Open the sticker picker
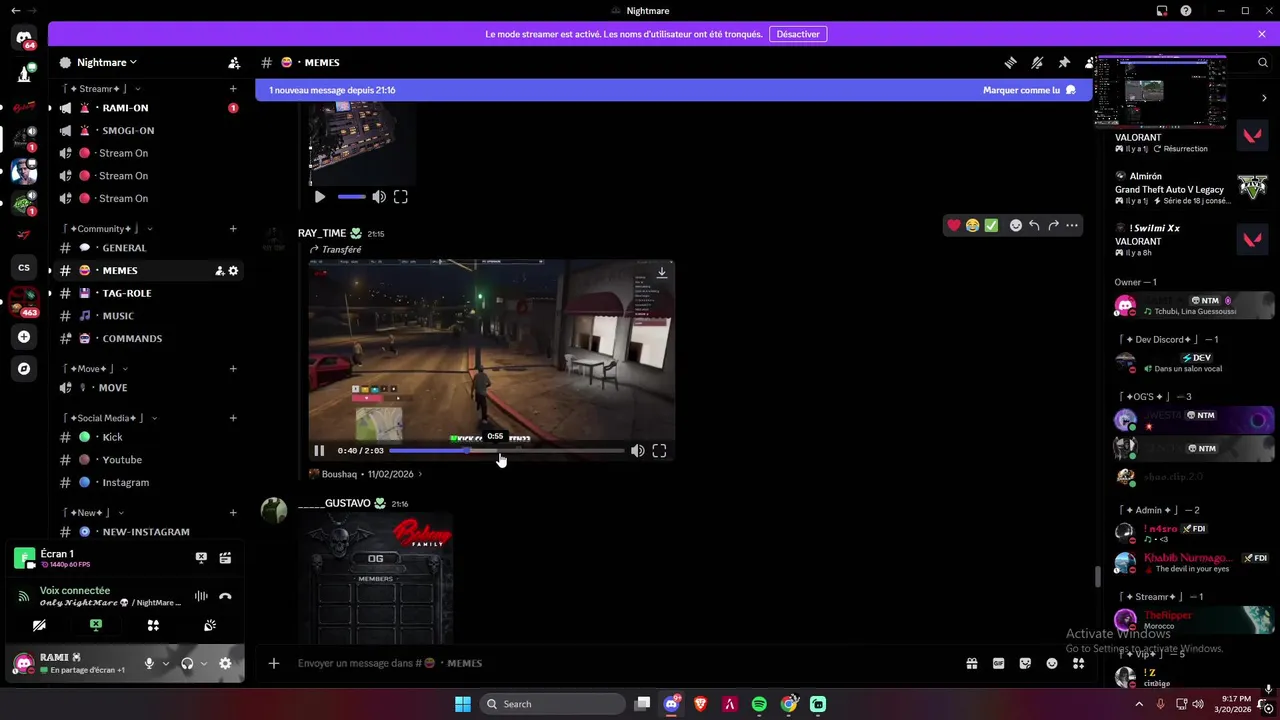 point(1025,663)
